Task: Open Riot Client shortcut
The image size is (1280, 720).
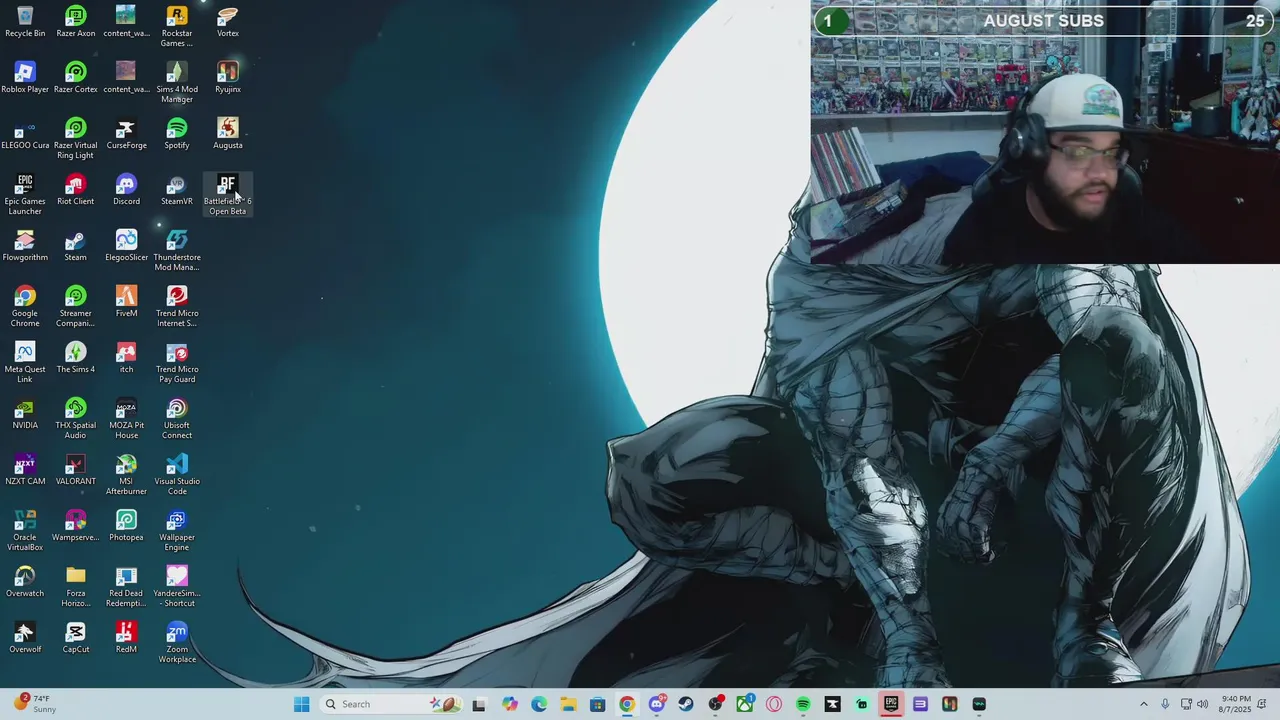Action: (76, 190)
